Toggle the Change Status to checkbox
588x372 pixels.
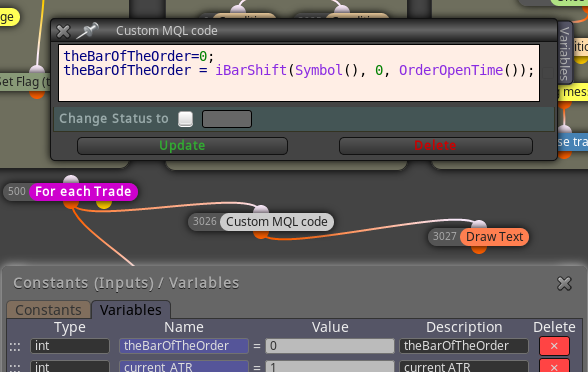[x=185, y=119]
